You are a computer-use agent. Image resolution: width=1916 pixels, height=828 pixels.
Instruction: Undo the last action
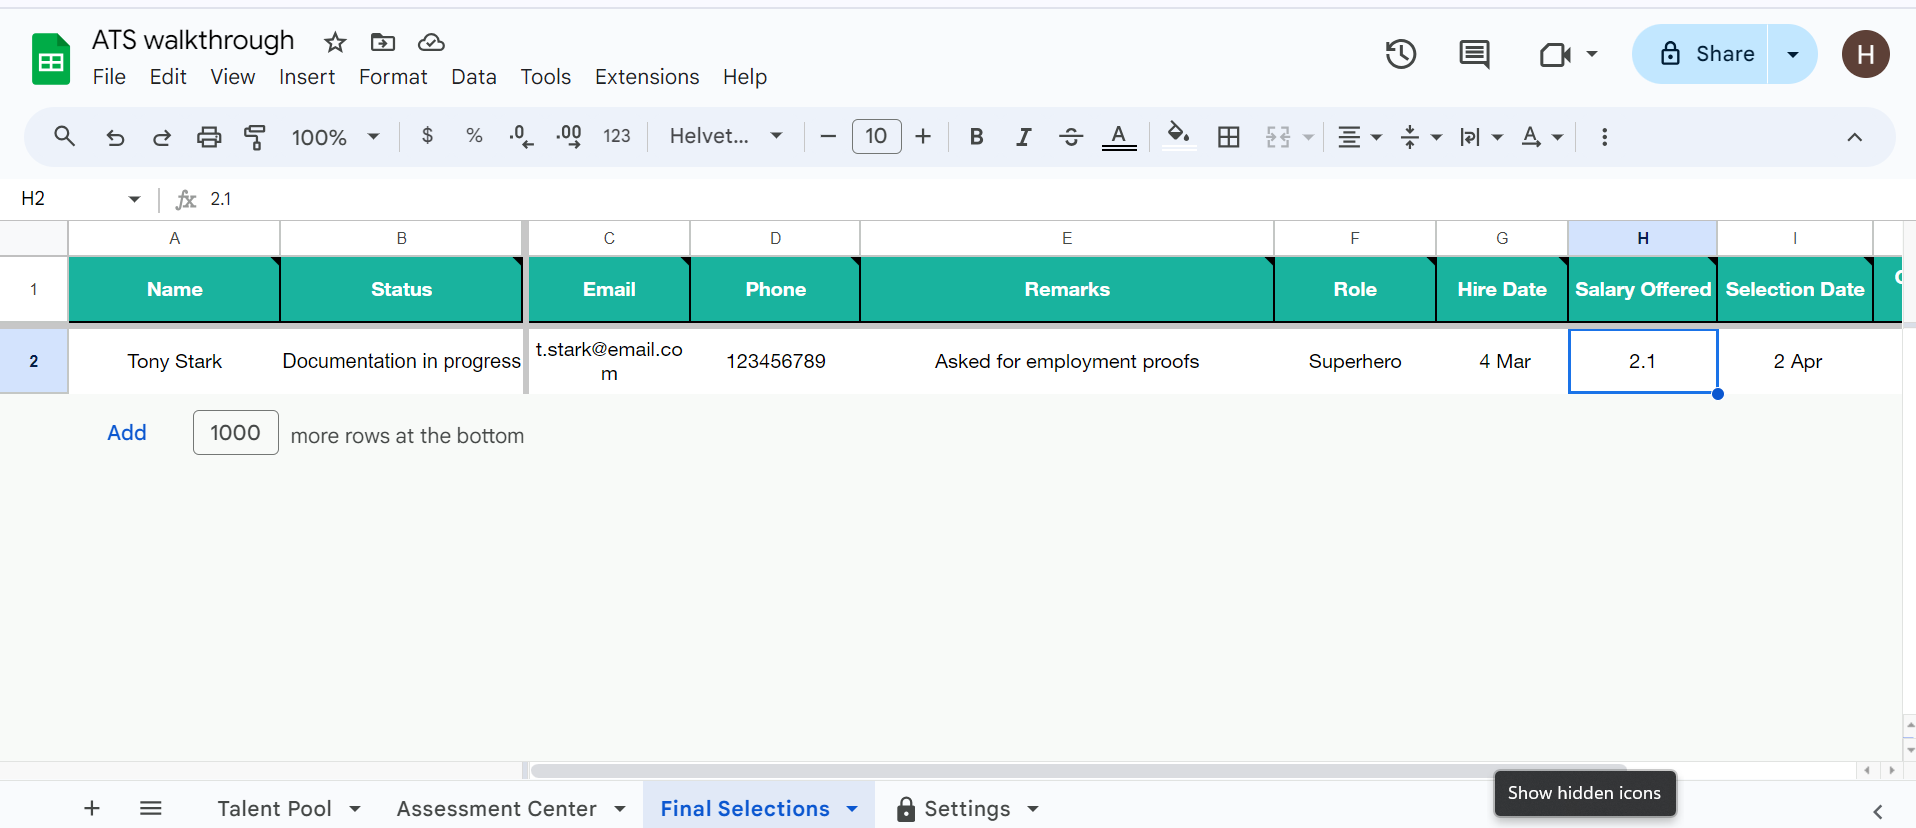pos(116,137)
